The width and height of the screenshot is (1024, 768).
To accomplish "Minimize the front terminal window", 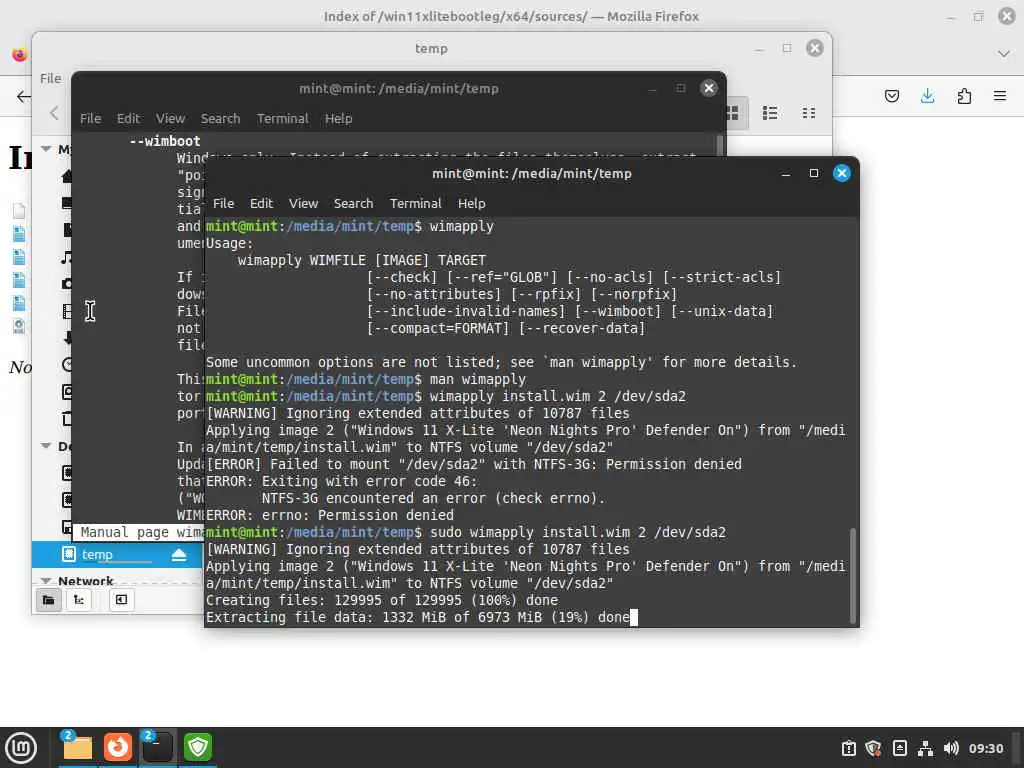I will (786, 173).
